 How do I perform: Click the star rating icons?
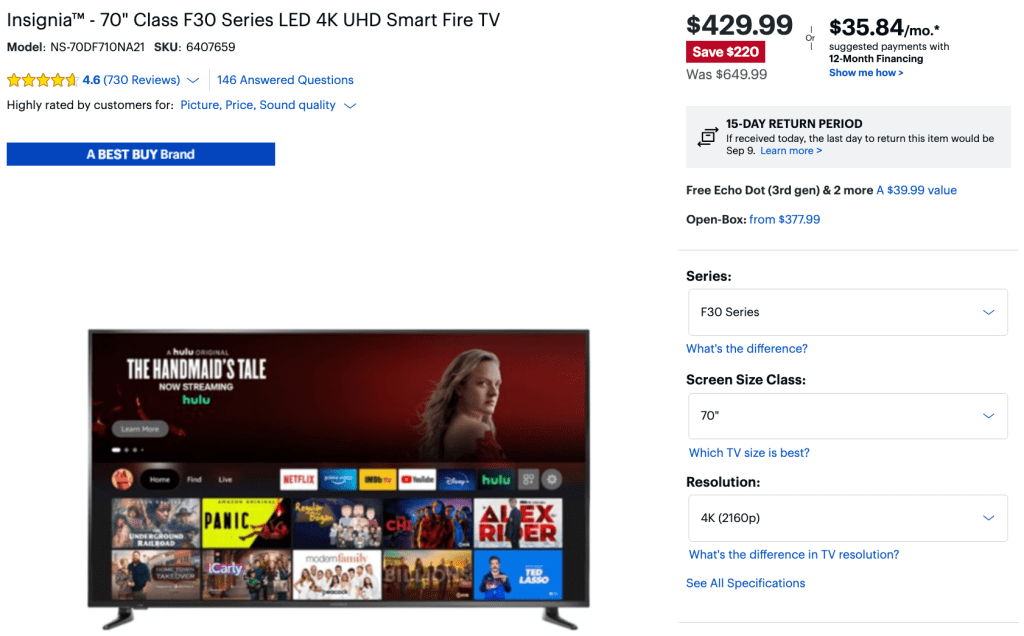(42, 80)
